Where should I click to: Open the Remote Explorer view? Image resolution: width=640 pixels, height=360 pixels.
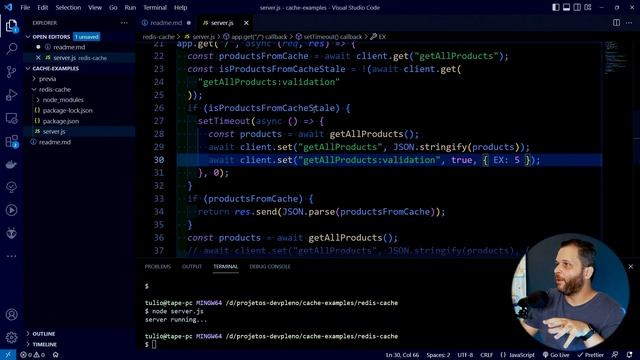pyautogui.click(x=11, y=118)
